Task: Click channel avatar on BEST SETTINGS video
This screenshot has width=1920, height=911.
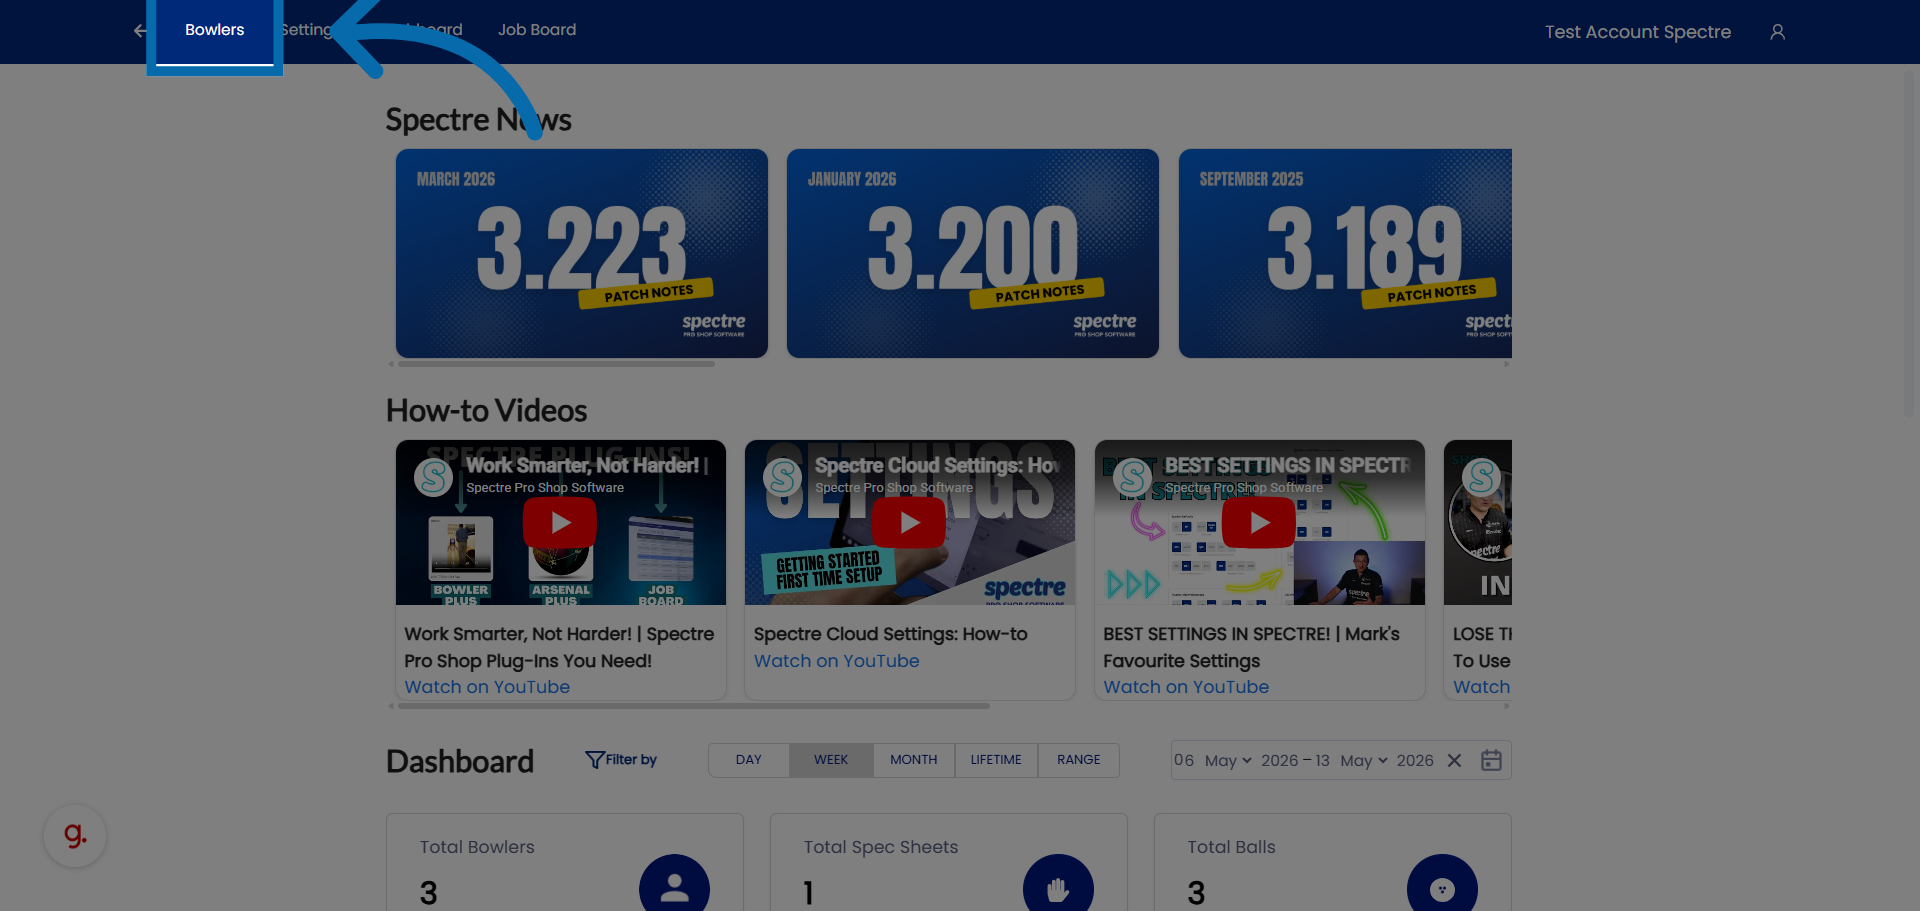Action: point(1133,477)
